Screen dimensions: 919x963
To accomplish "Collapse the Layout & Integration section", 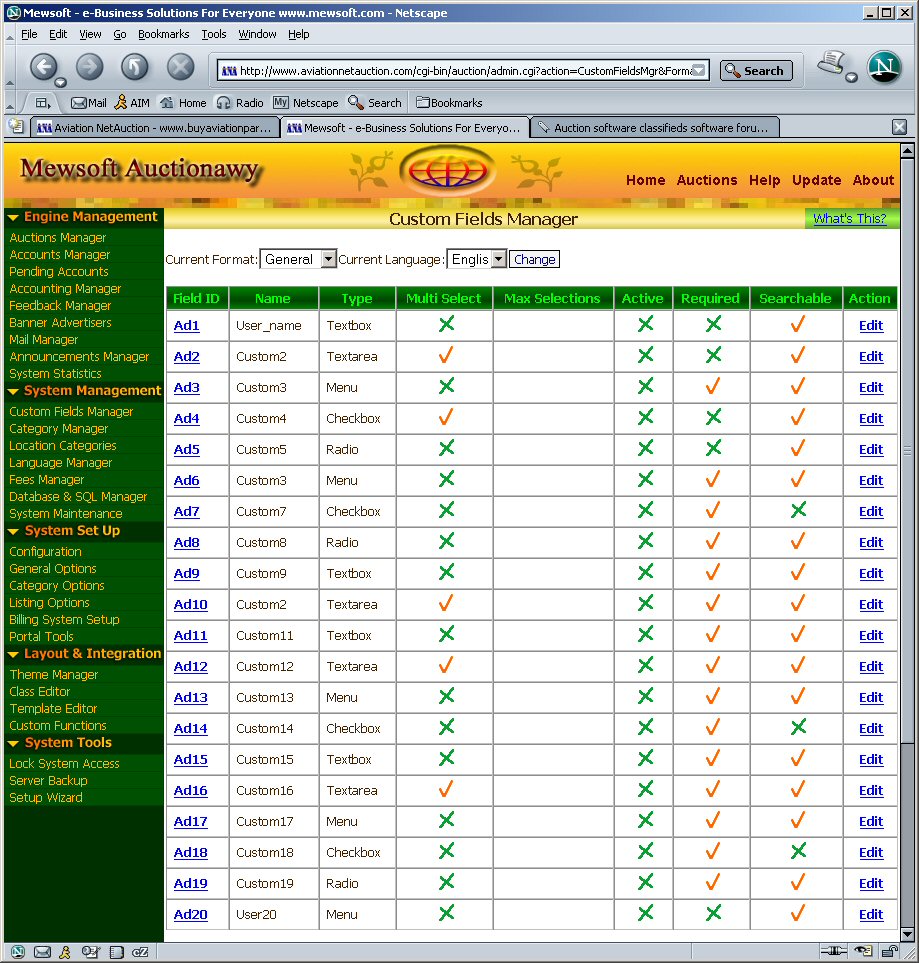I will pyautogui.click(x=13, y=655).
